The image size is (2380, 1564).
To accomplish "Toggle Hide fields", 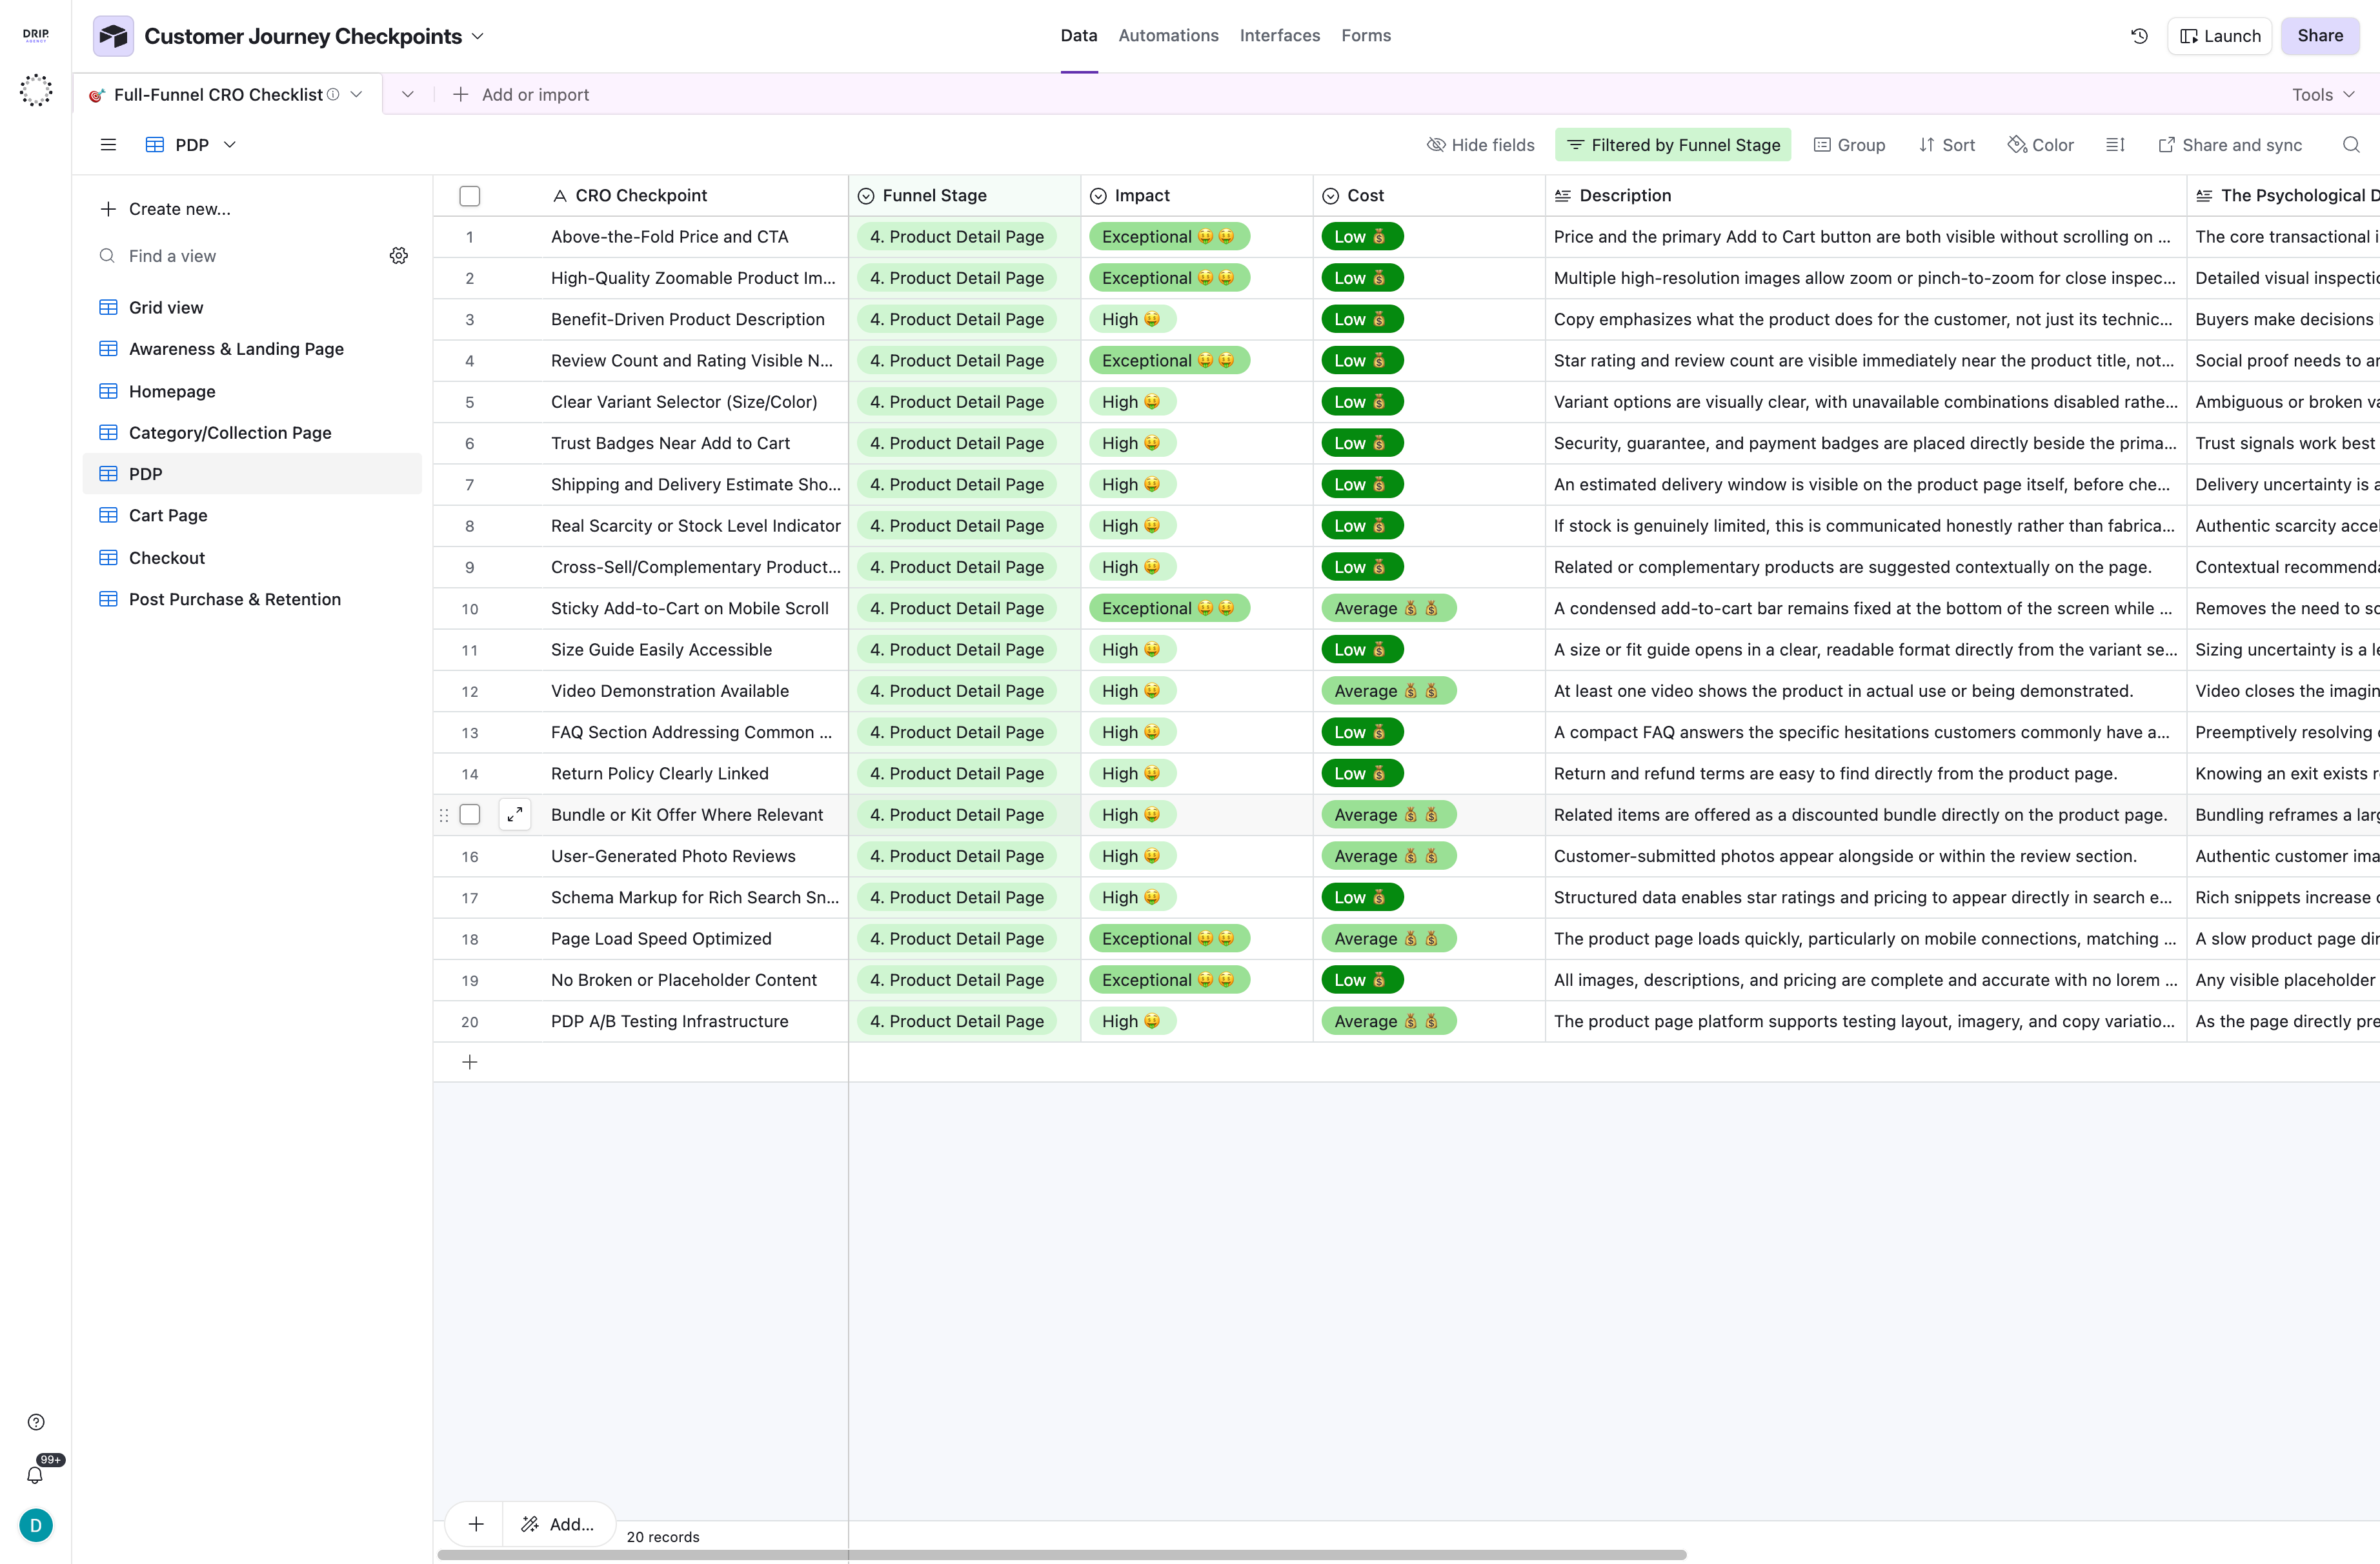I will pos(1480,145).
